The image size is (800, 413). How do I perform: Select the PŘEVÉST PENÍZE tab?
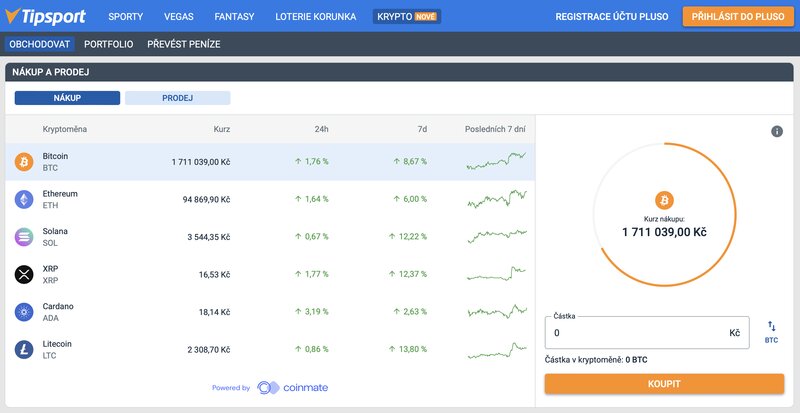pos(184,44)
